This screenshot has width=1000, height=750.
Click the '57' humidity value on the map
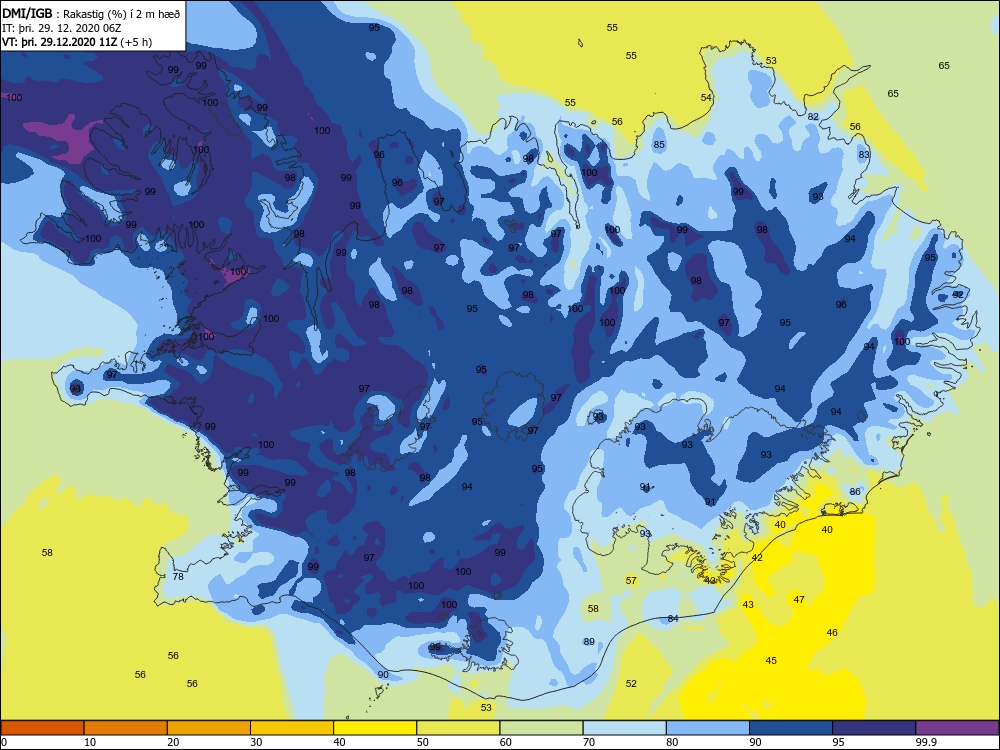631,581
